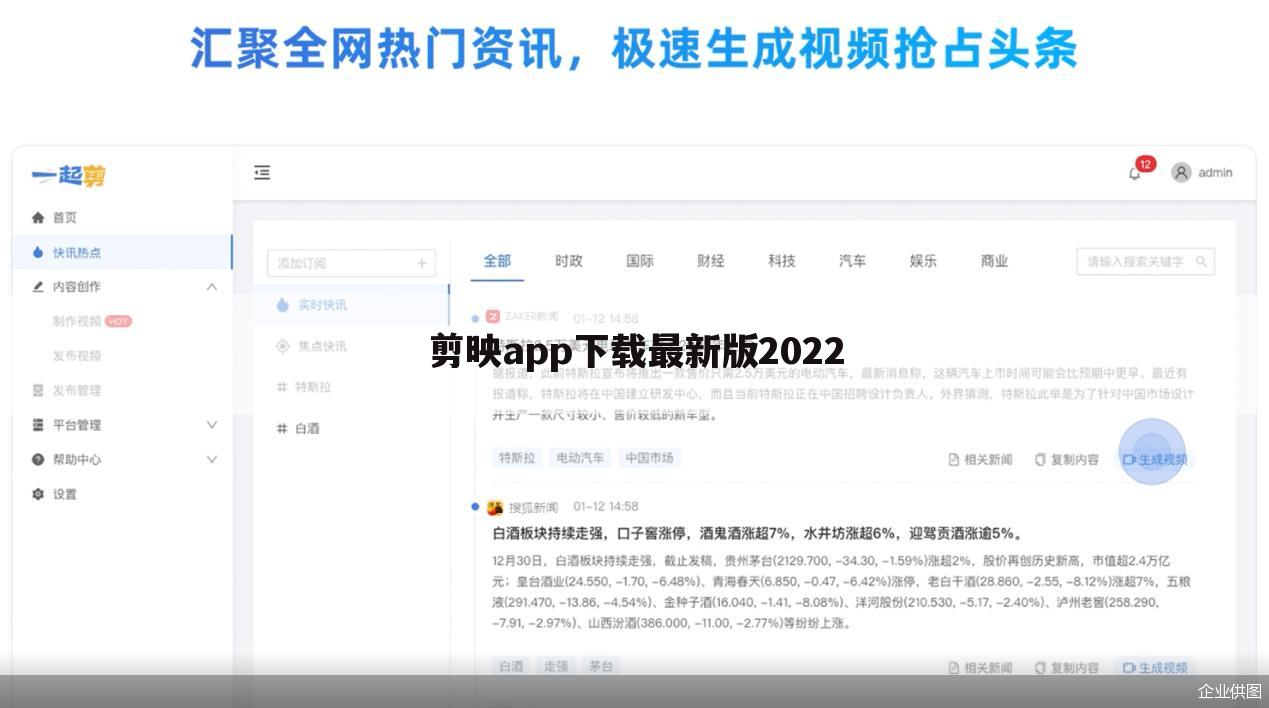Screen dimensions: 1269x708
Task: Click the 一起剪 logo
Action: tap(68, 176)
